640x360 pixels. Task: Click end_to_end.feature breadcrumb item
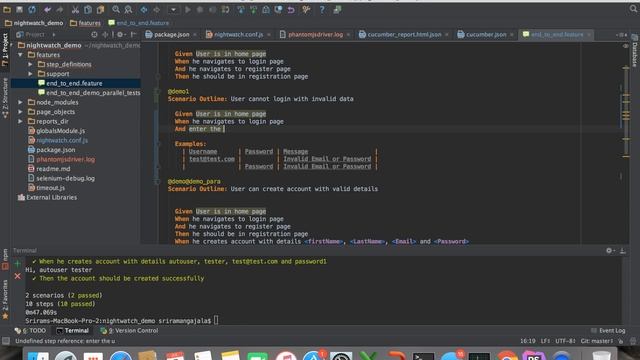coord(138,23)
